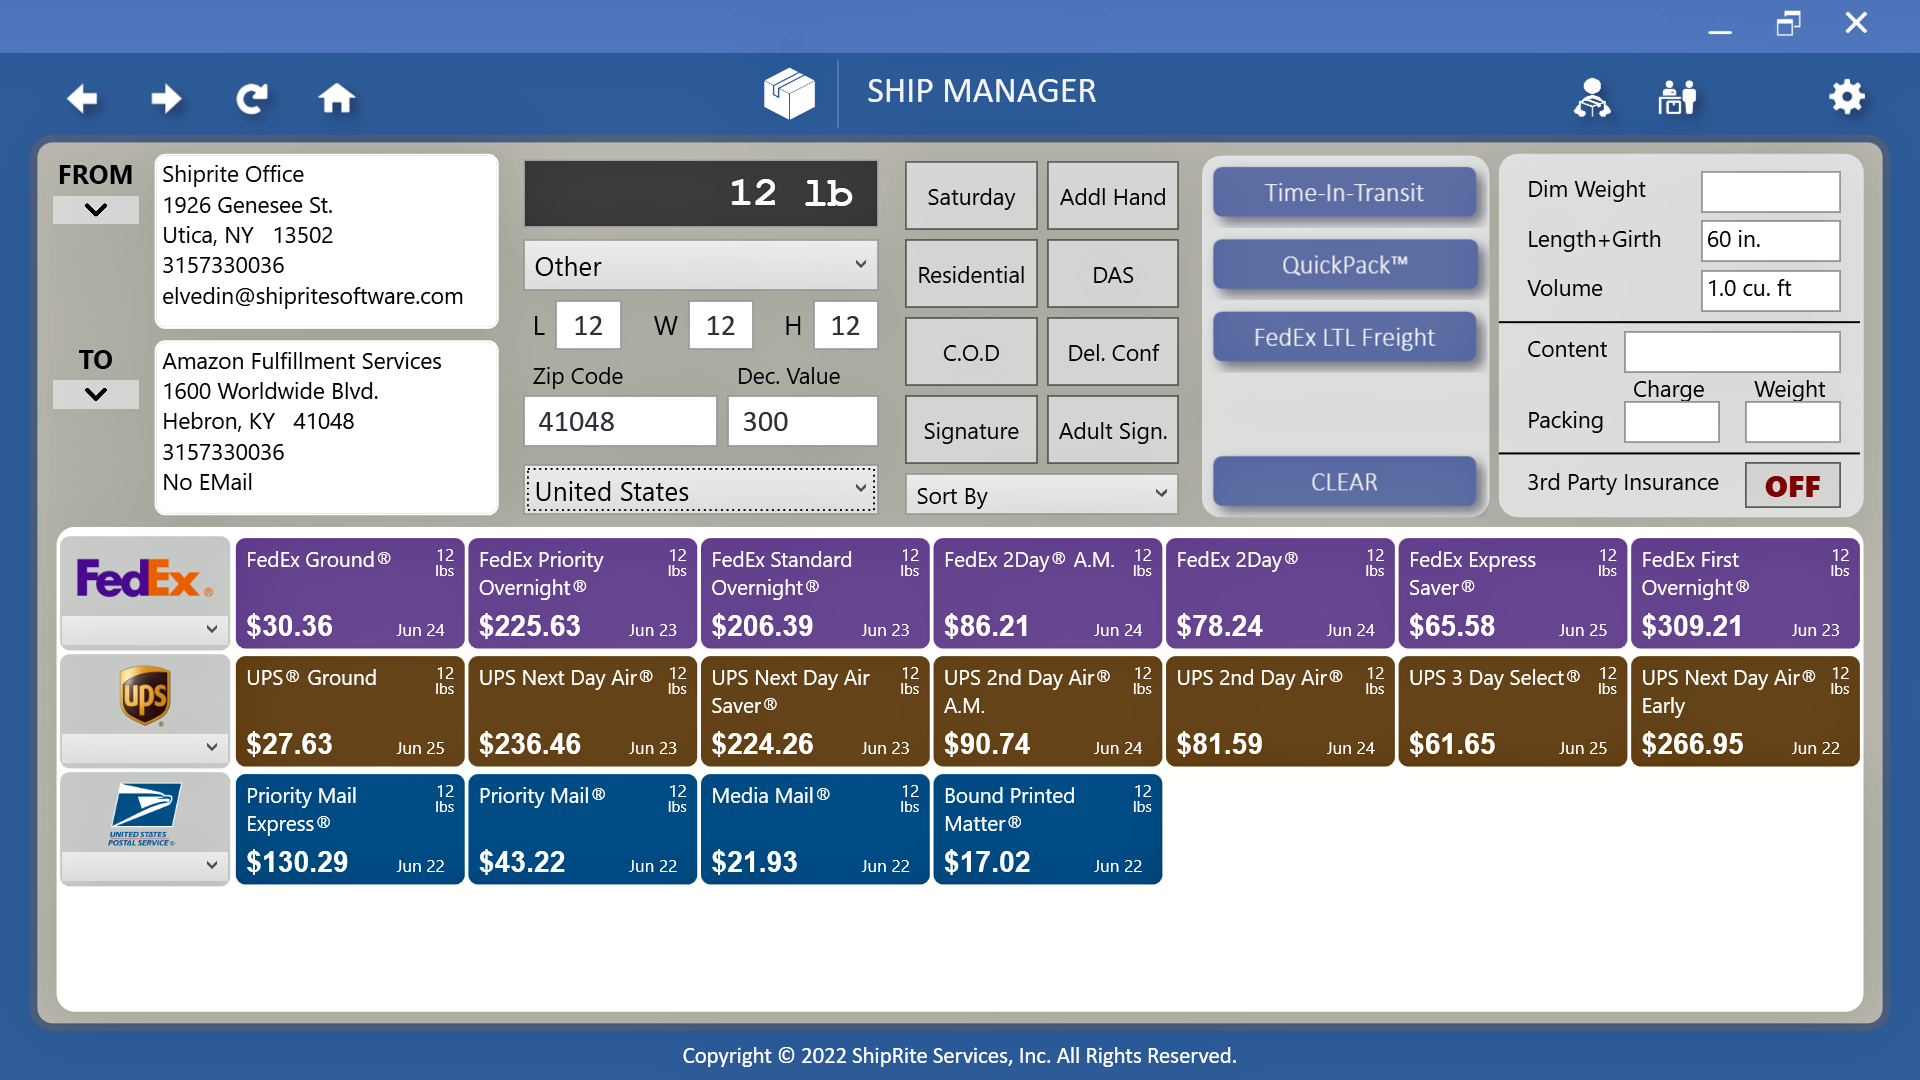
Task: Enable Saturday delivery option
Action: click(971, 196)
